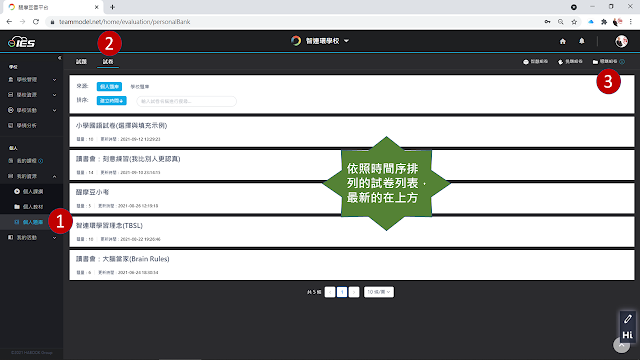640x360 pixels.
Task: Open notifications bell in the header
Action: tap(582, 41)
